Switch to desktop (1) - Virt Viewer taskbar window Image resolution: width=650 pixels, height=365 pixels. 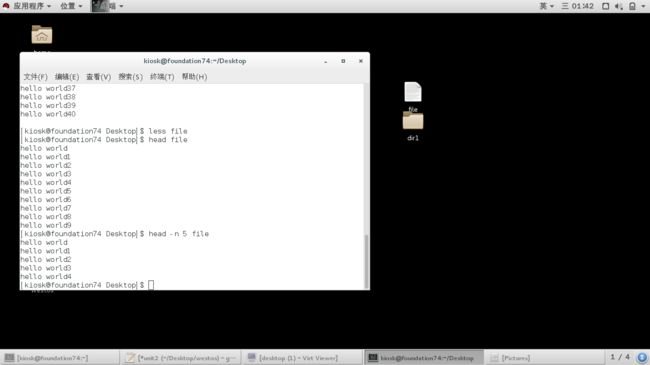coord(302,358)
